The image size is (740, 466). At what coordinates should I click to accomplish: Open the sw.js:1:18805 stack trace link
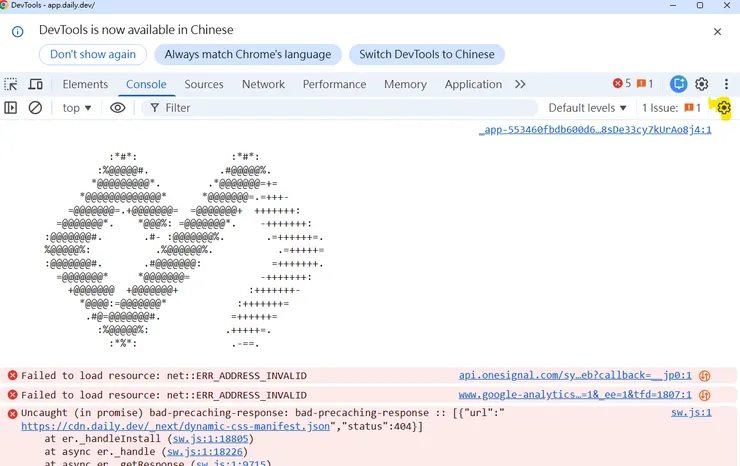210,439
